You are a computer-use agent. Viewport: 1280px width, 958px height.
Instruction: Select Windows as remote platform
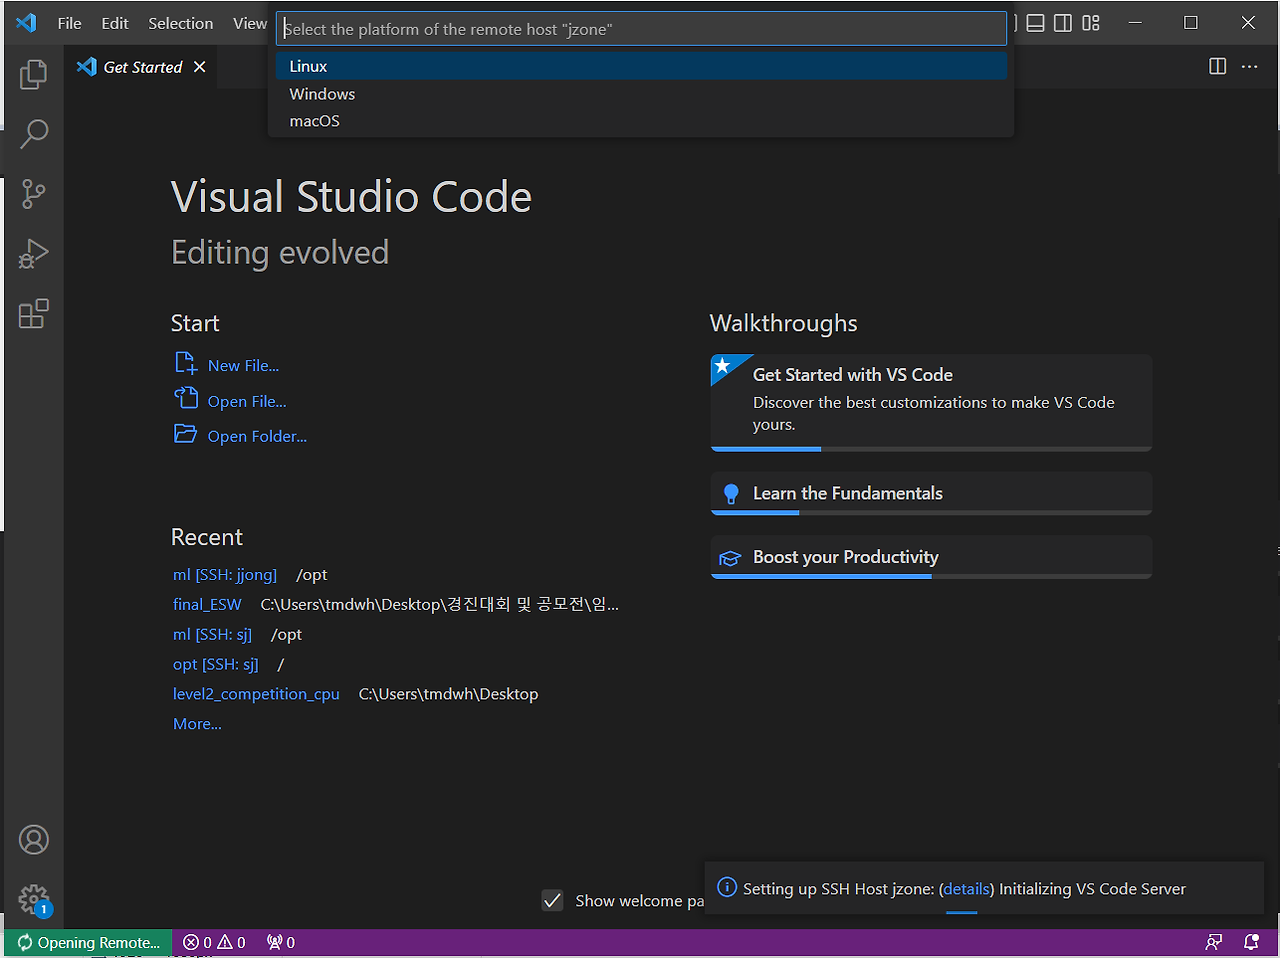click(641, 94)
